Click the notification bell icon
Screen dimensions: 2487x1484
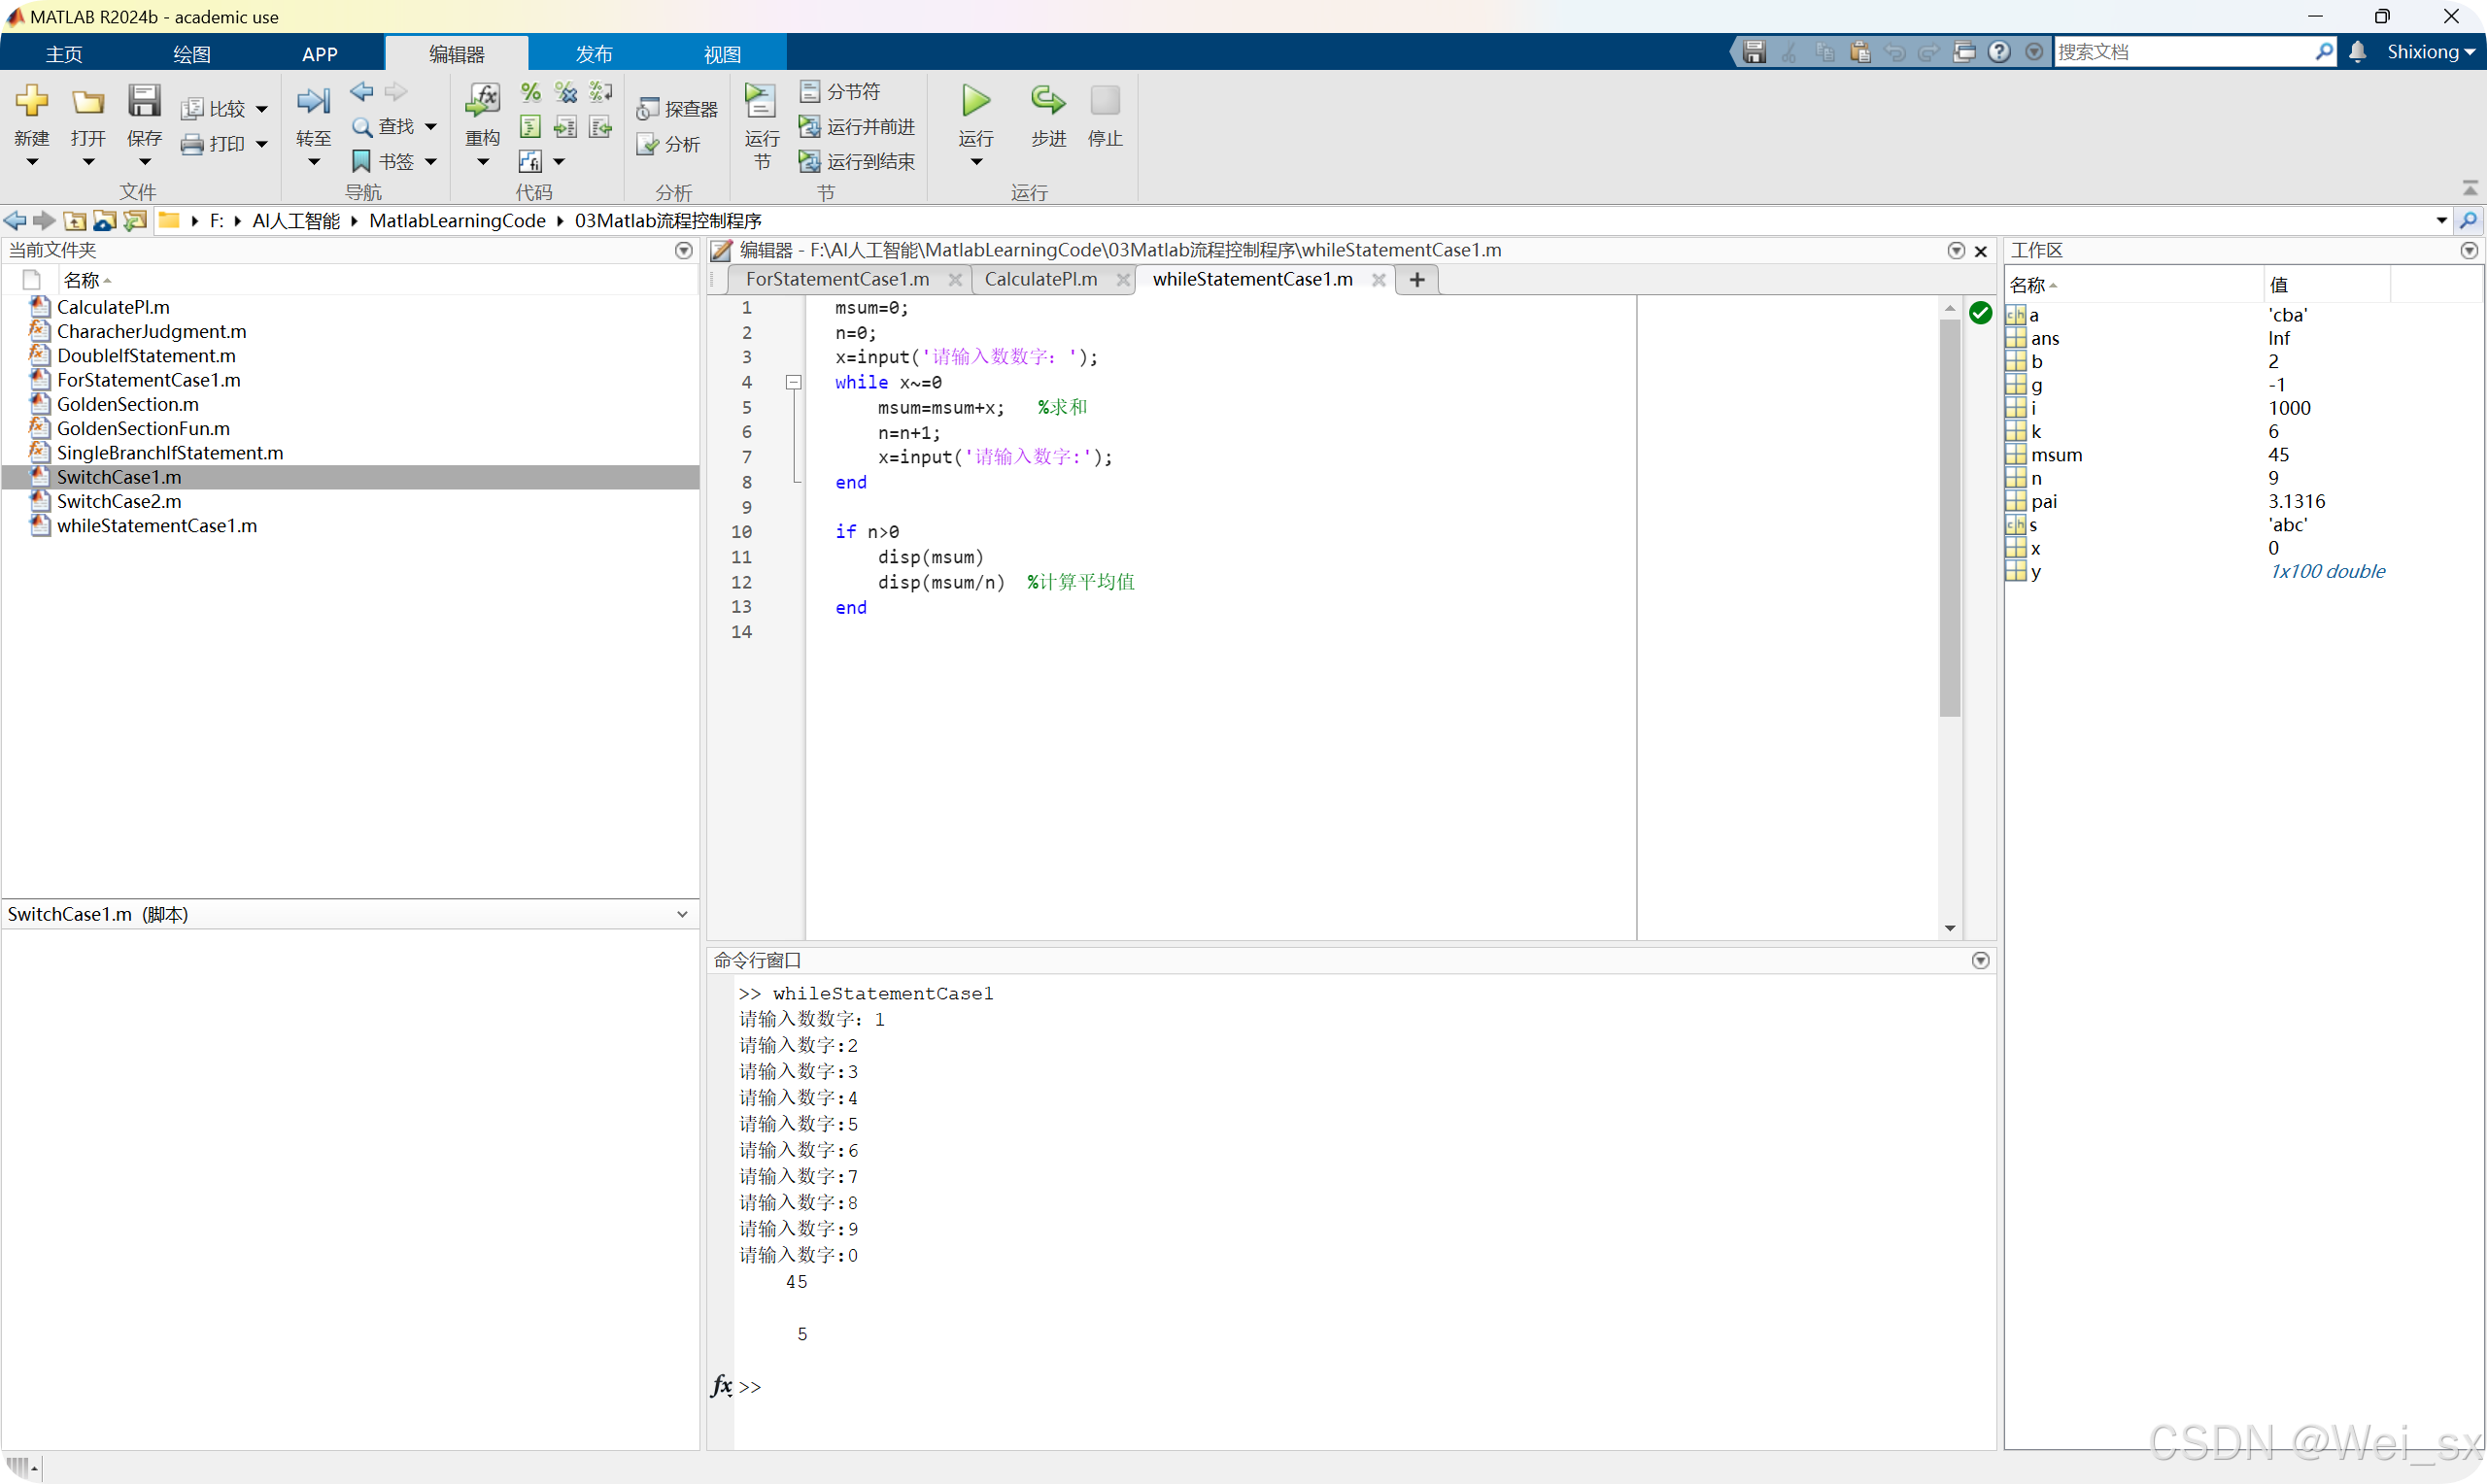(2357, 52)
